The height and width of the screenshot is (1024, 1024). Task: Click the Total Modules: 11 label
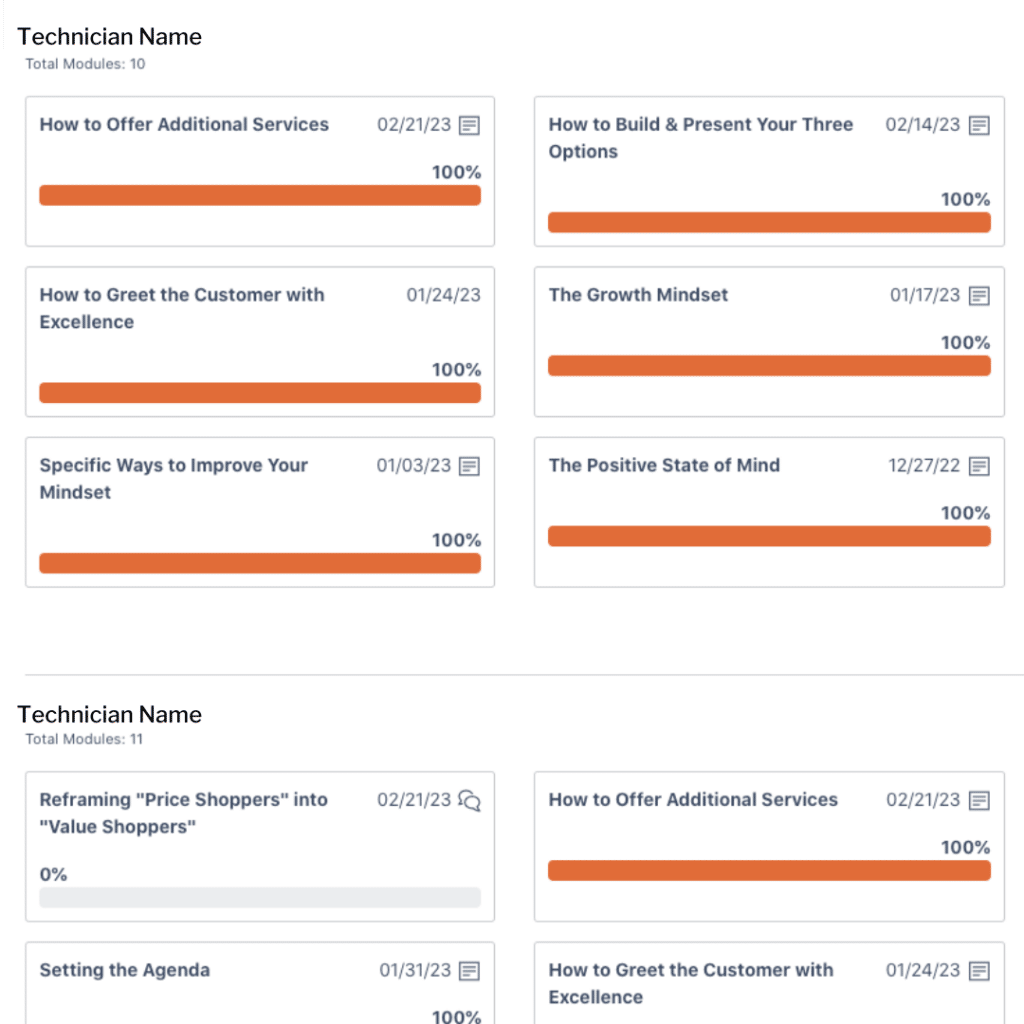point(84,739)
